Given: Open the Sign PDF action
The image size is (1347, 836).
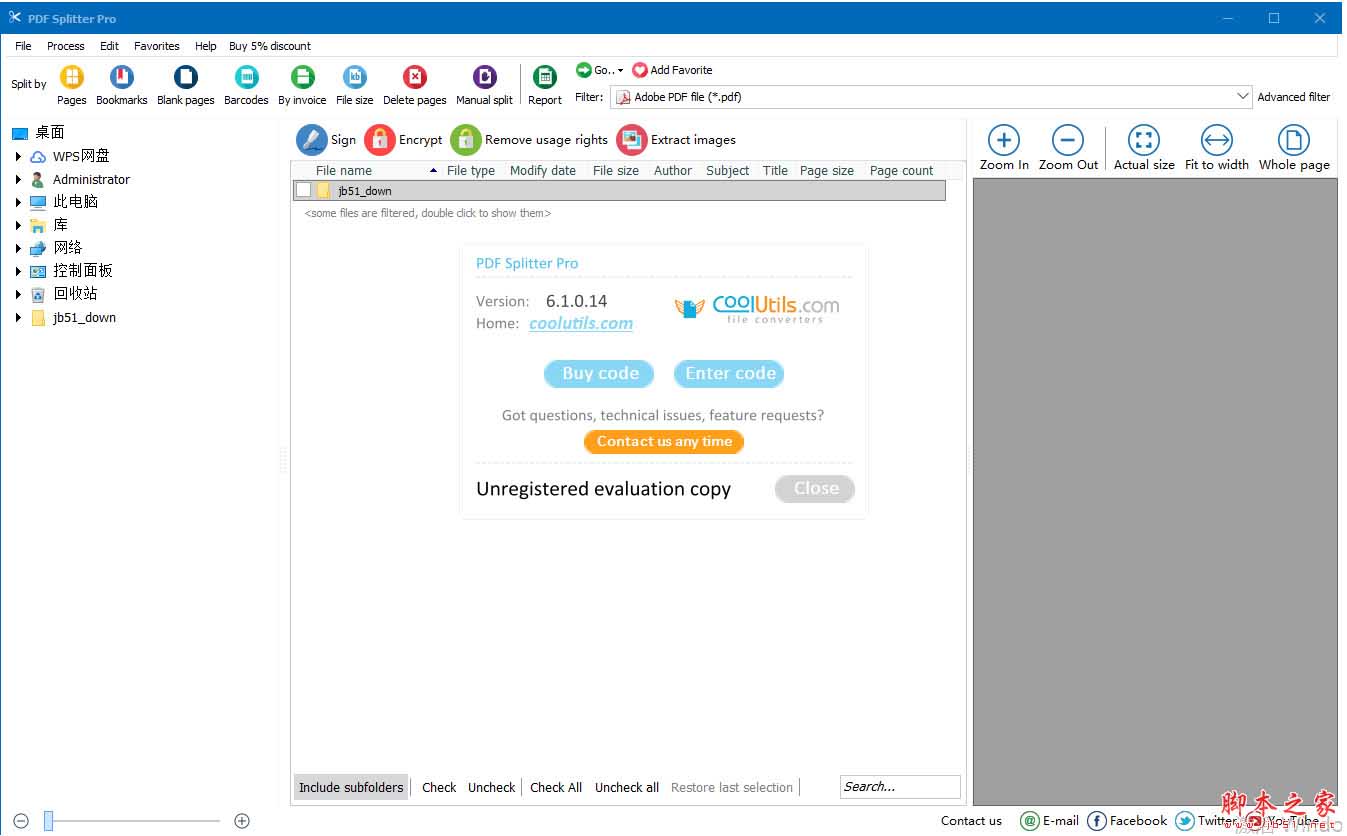Looking at the screenshot, I should point(312,140).
